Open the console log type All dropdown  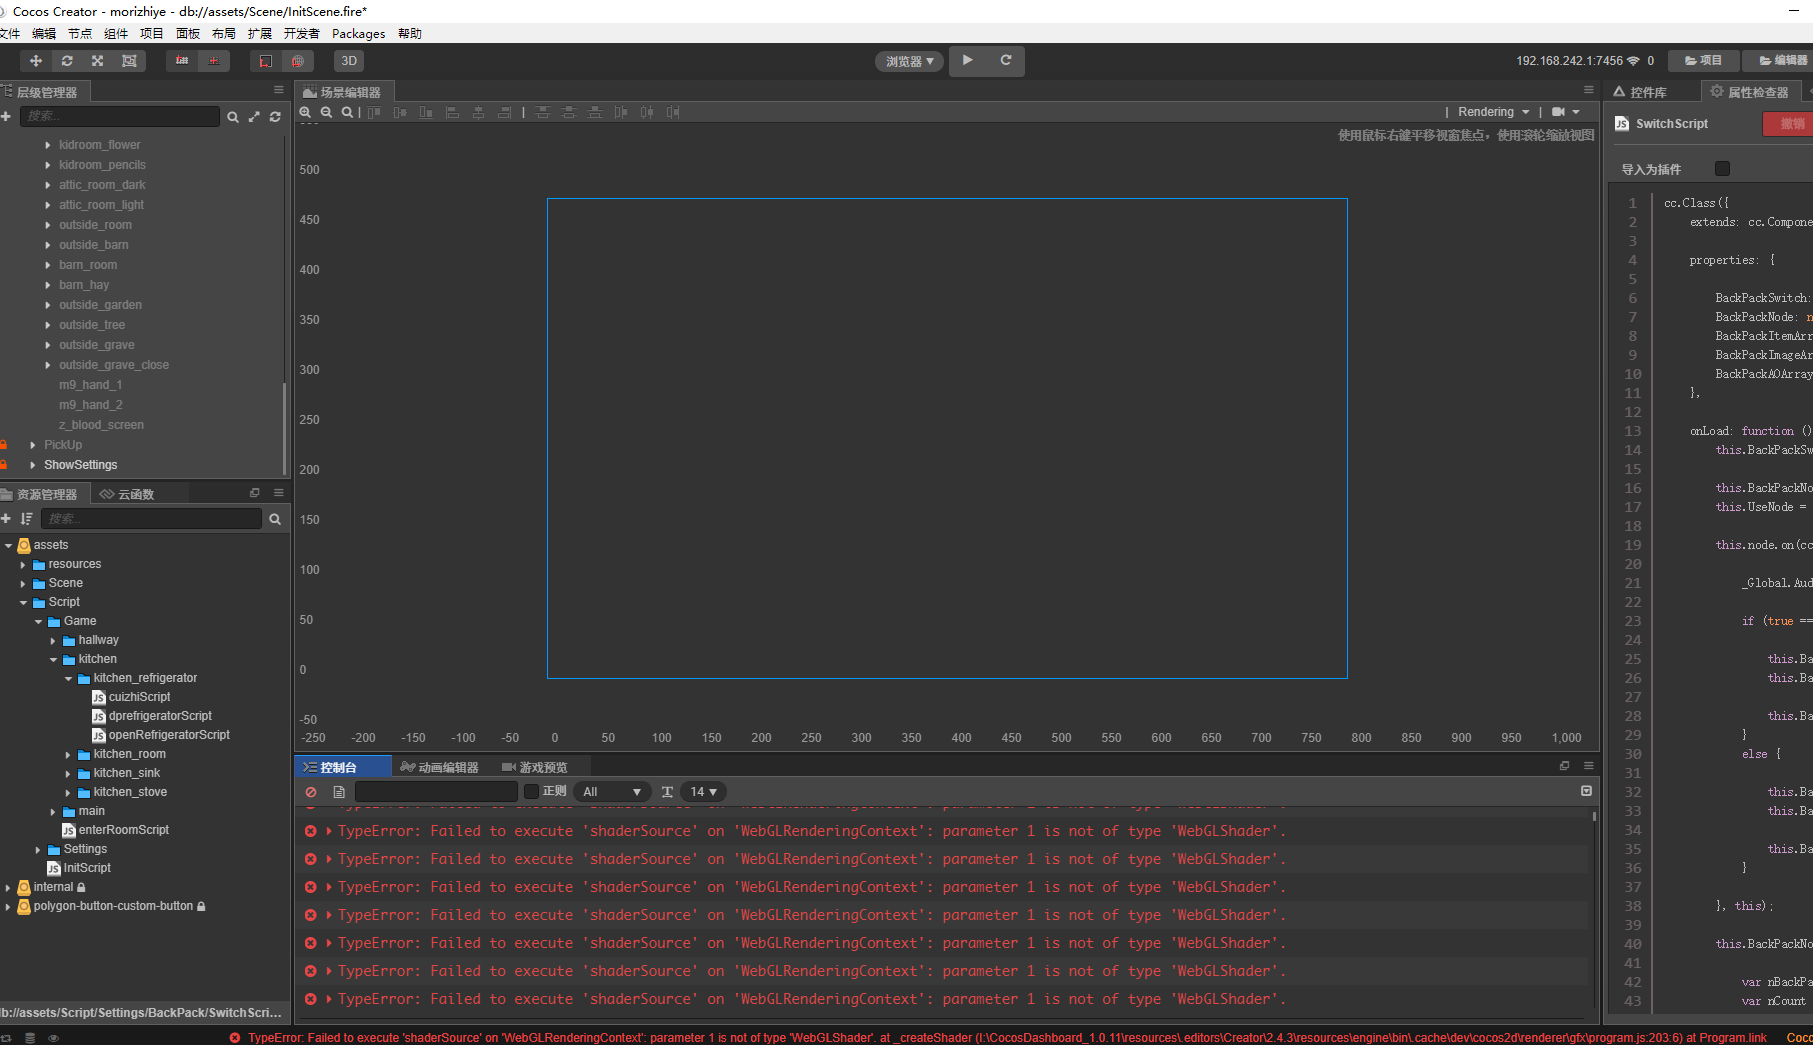click(612, 792)
